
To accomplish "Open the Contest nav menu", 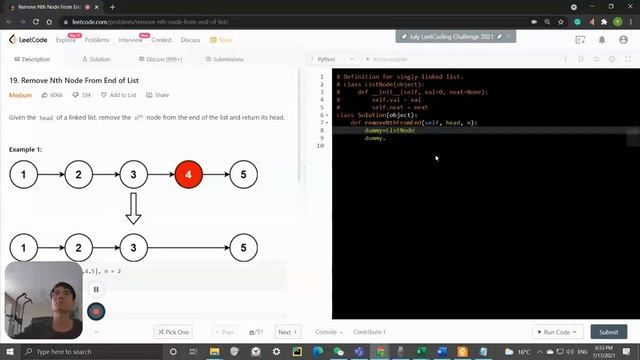I will point(162,40).
